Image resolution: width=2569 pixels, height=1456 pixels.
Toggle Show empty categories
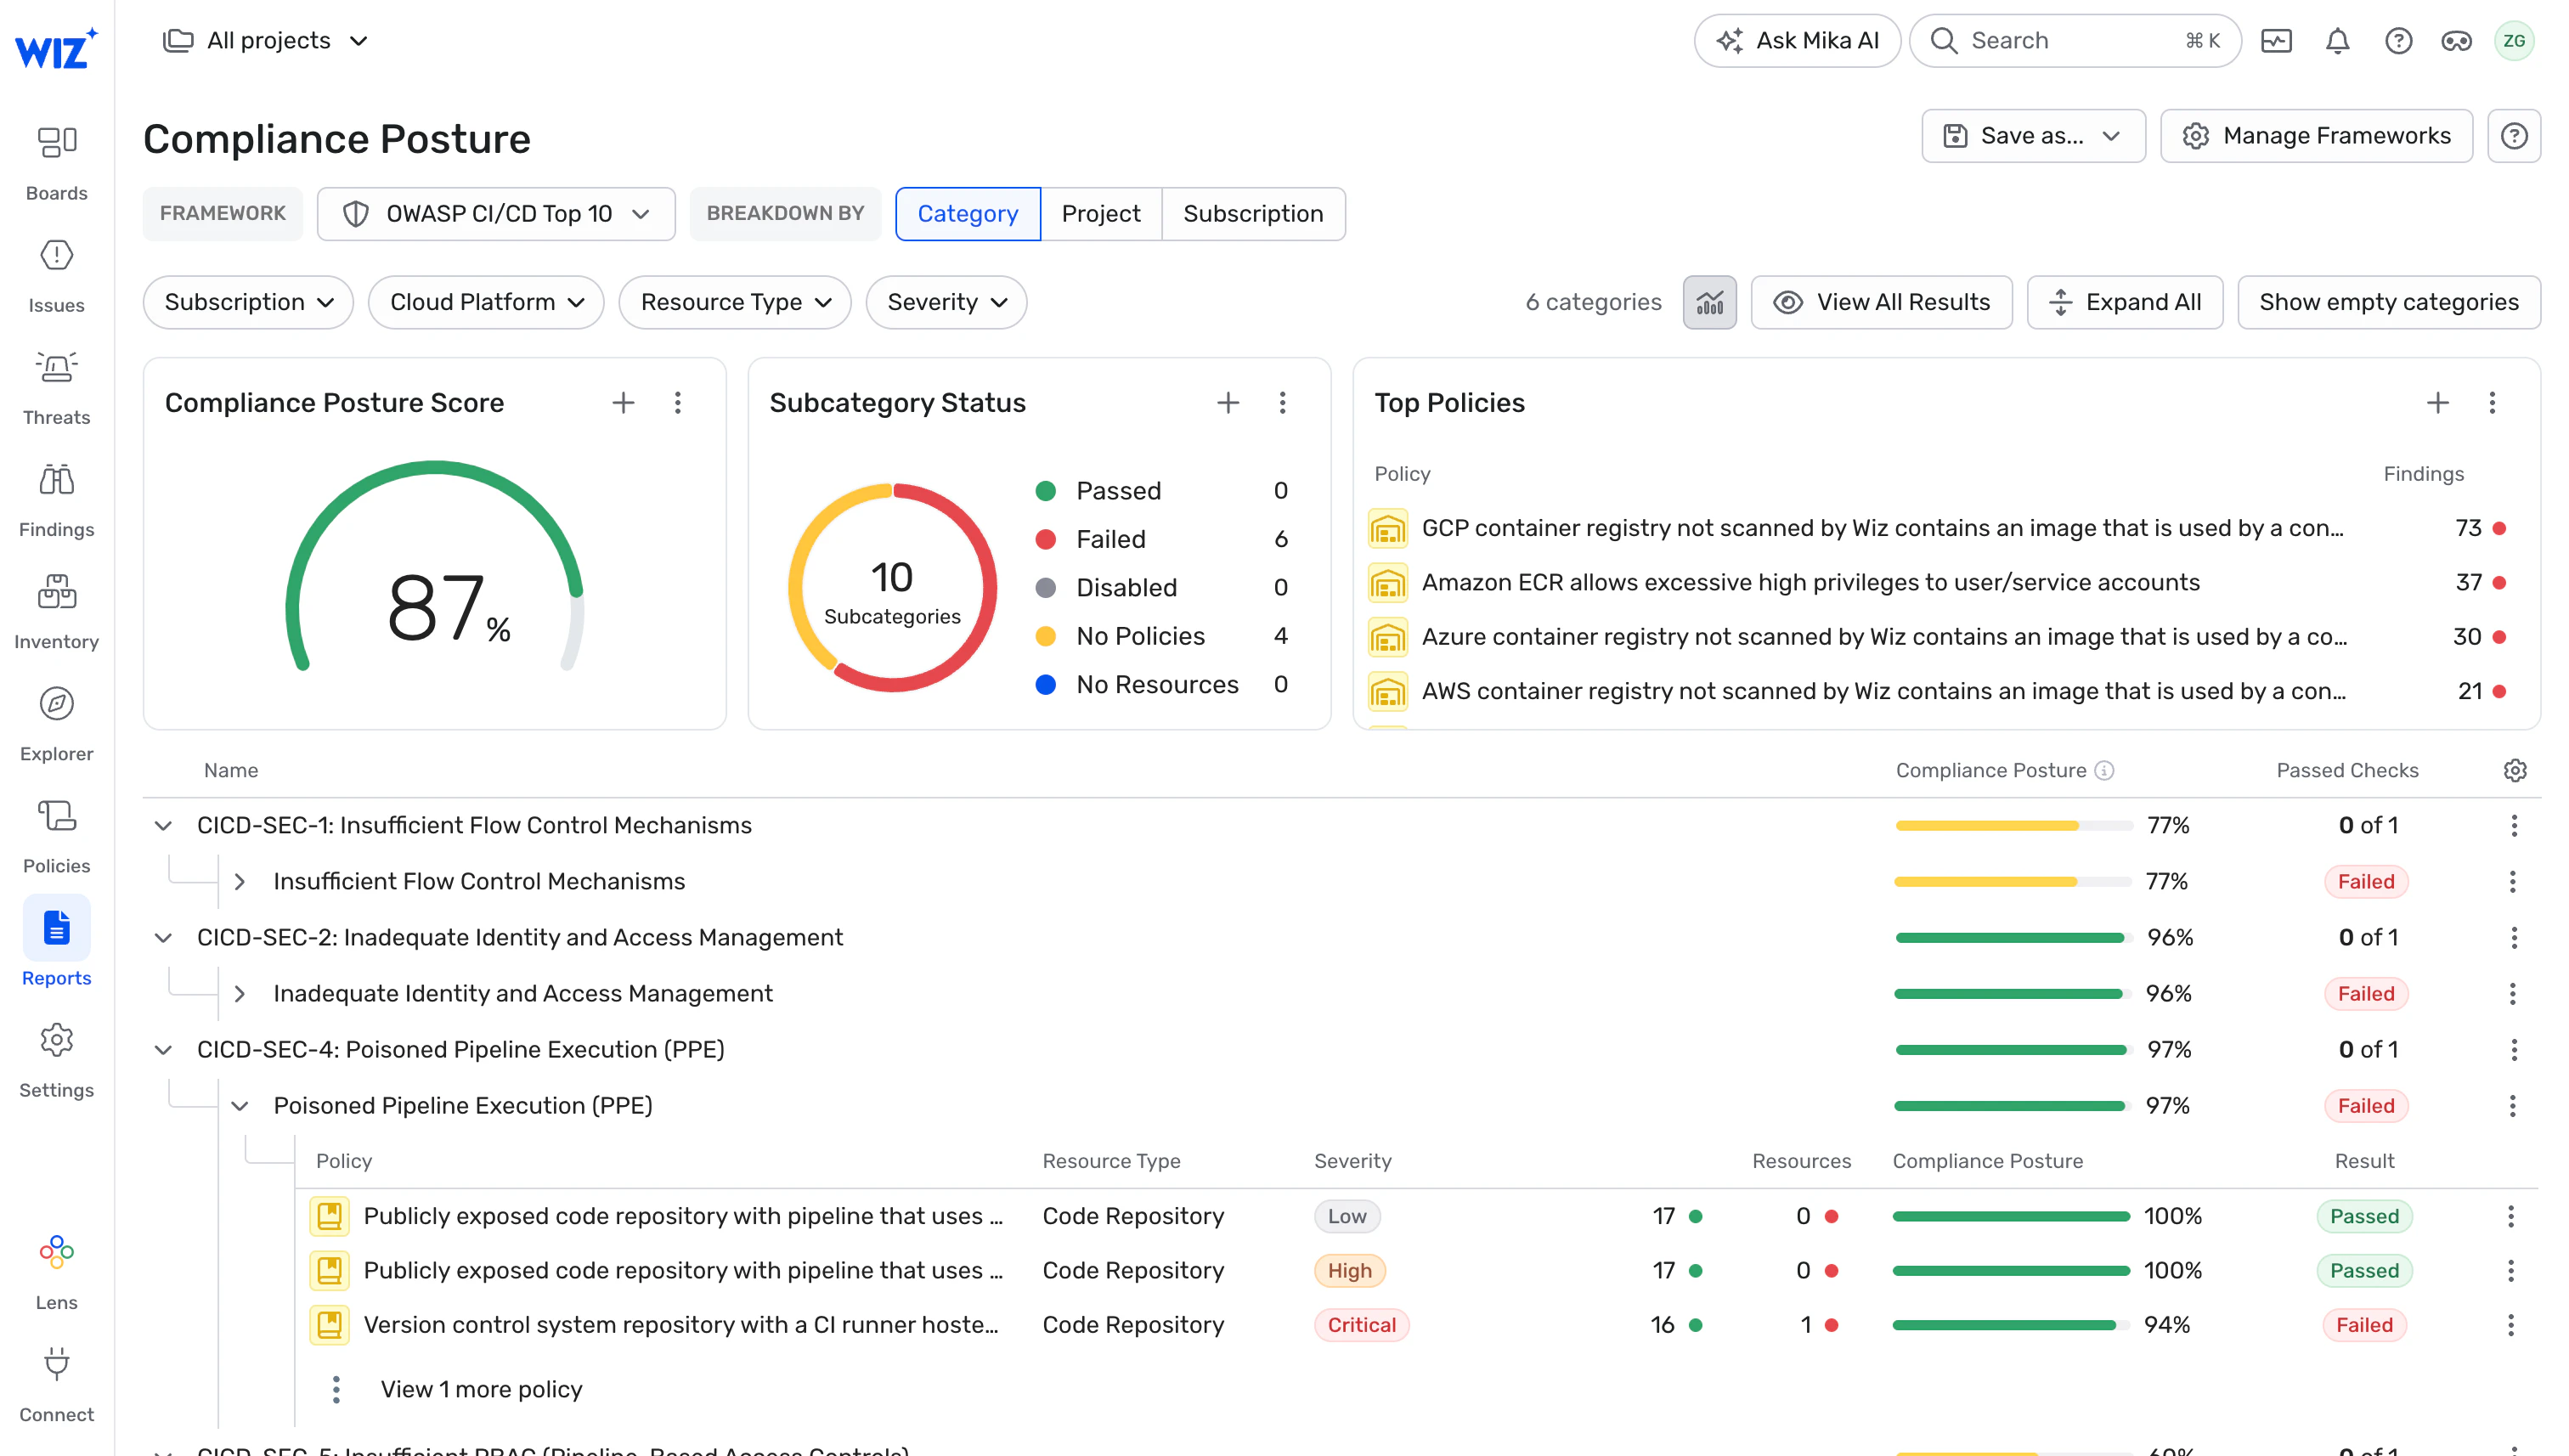click(x=2388, y=302)
